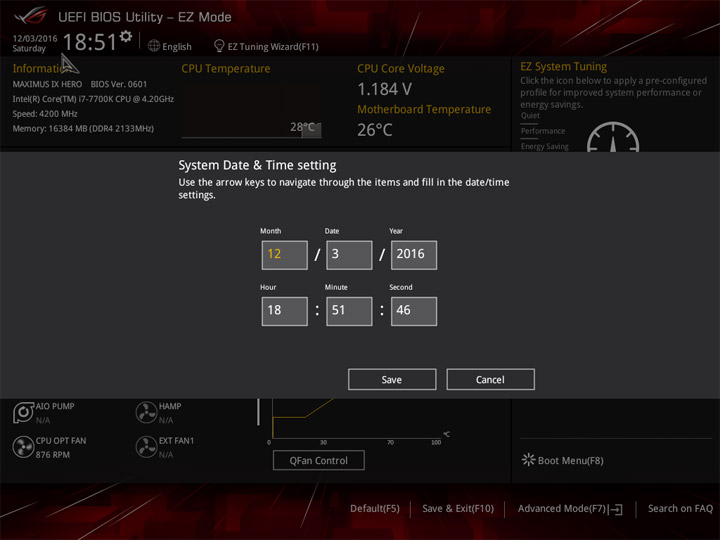Click the Motherboard Temperature value 26°C
Viewport: 720px width, 540px height.
[375, 130]
